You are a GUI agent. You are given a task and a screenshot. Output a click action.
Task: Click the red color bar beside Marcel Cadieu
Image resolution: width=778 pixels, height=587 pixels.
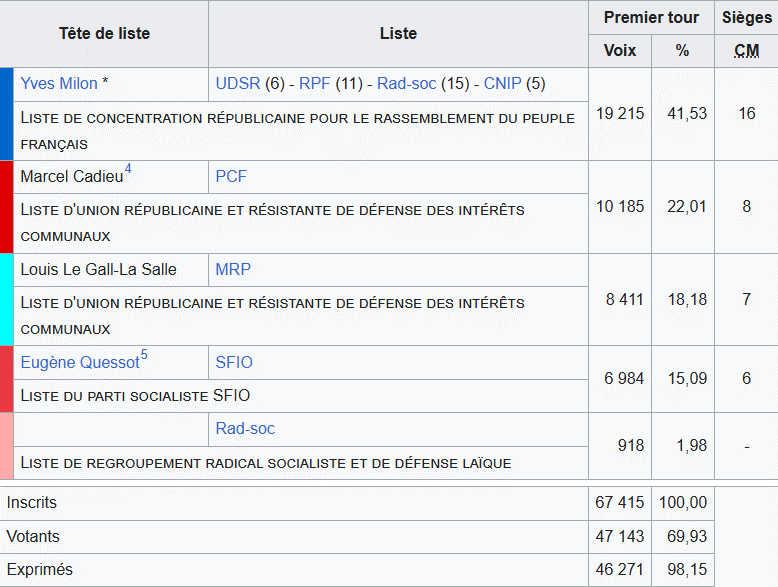tap(6, 207)
